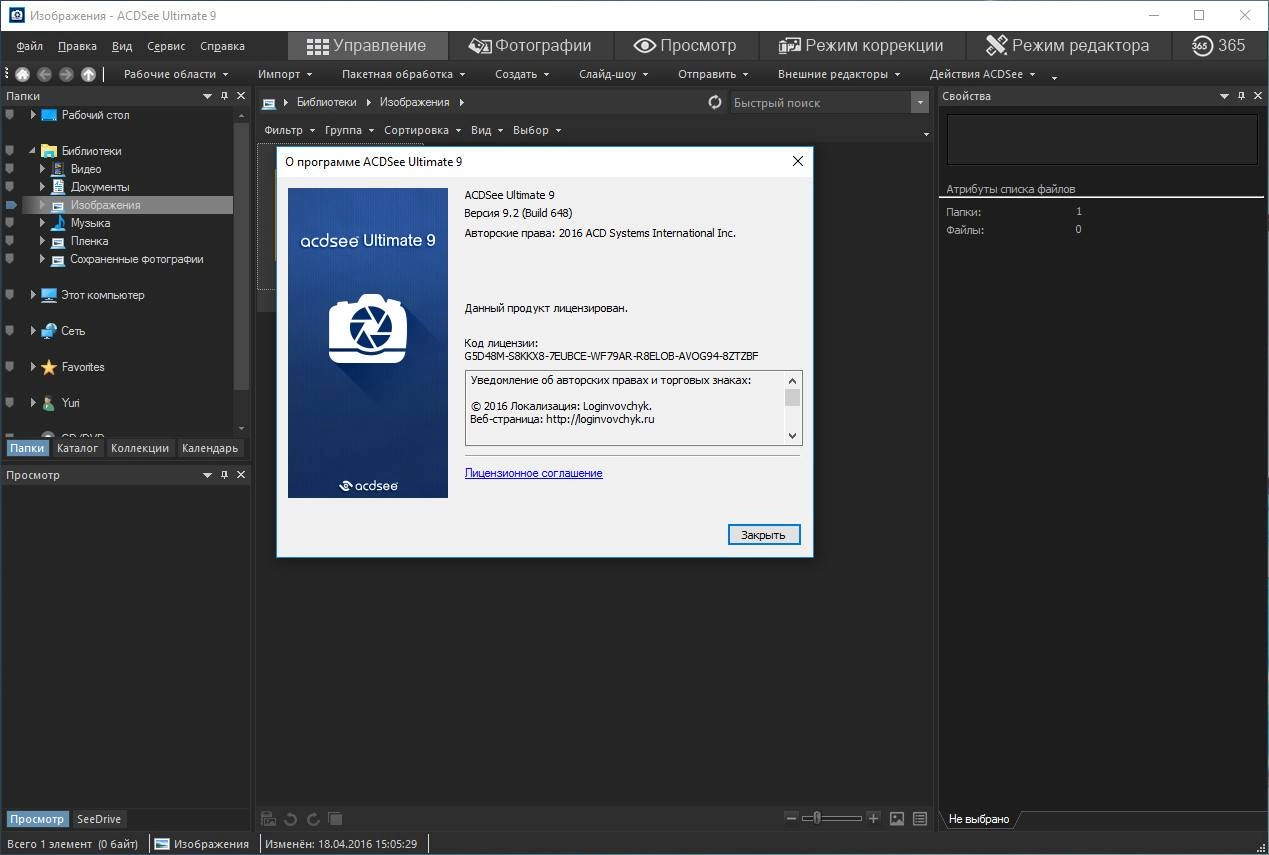1269x855 pixels.
Task: Go to the home folder icon
Action: tap(22, 74)
